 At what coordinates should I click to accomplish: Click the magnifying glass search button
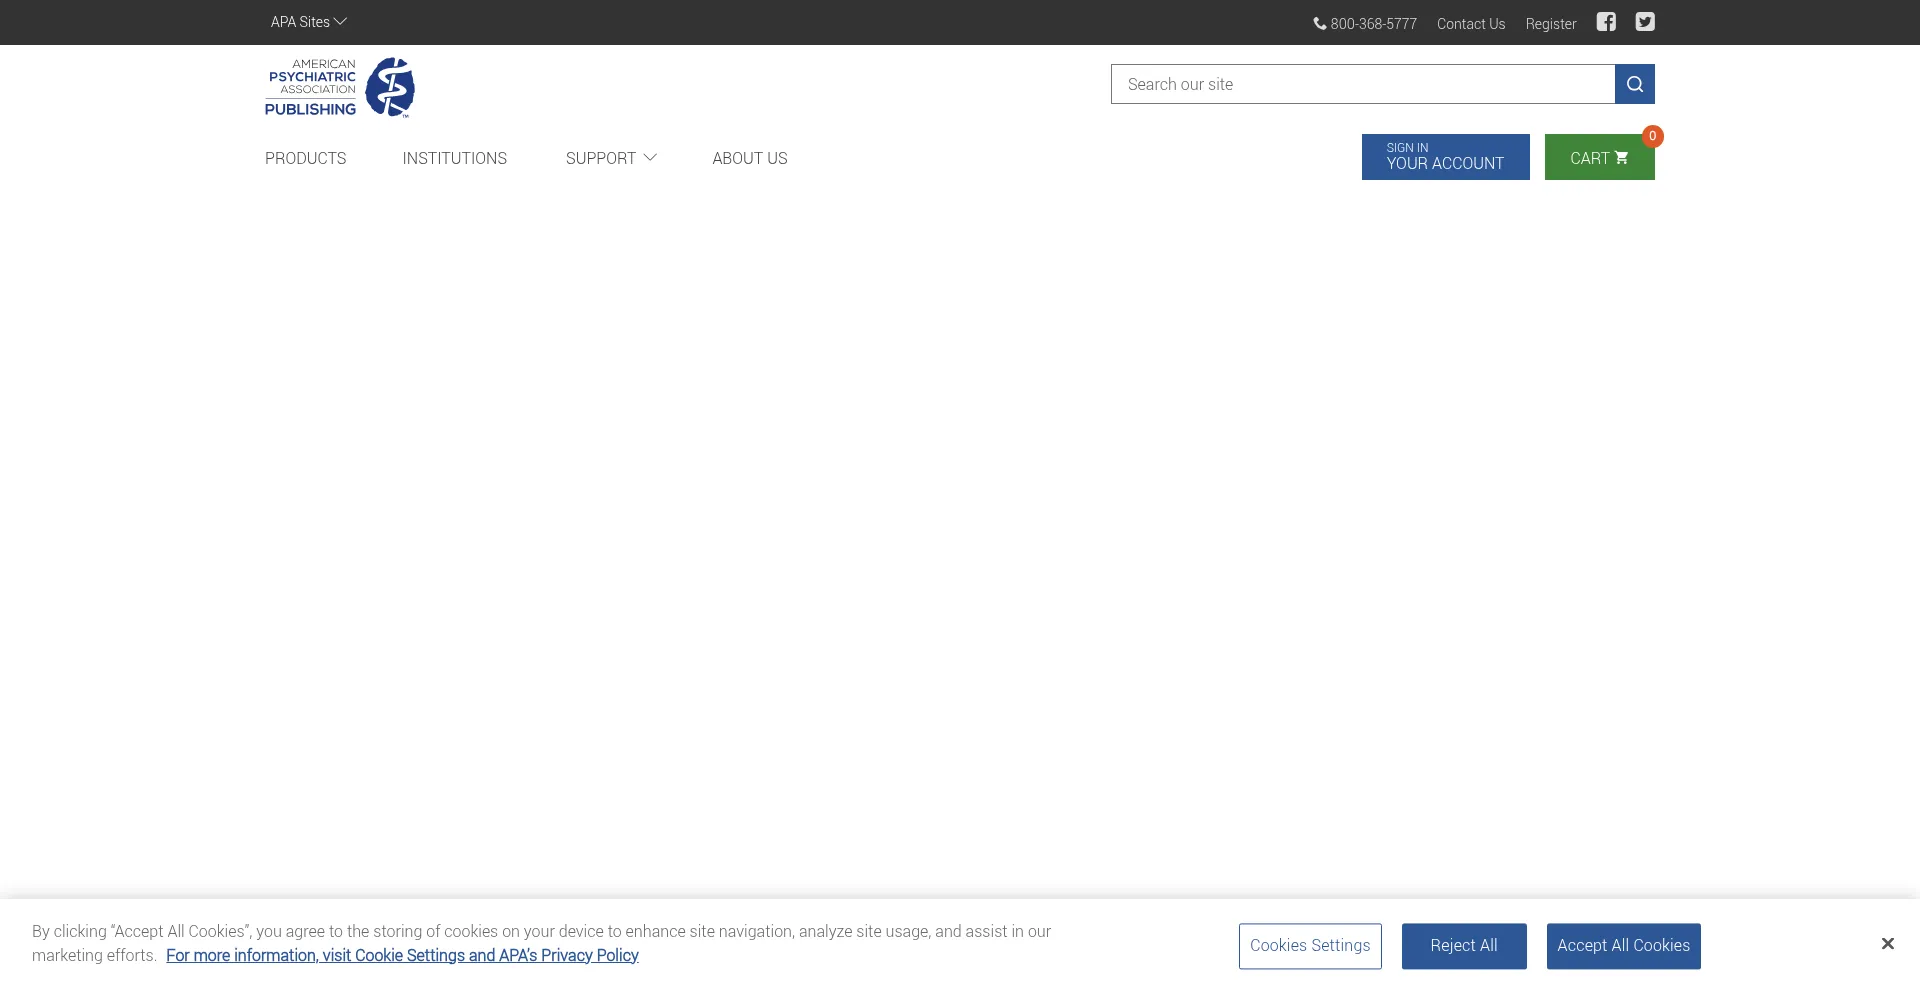coord(1634,84)
